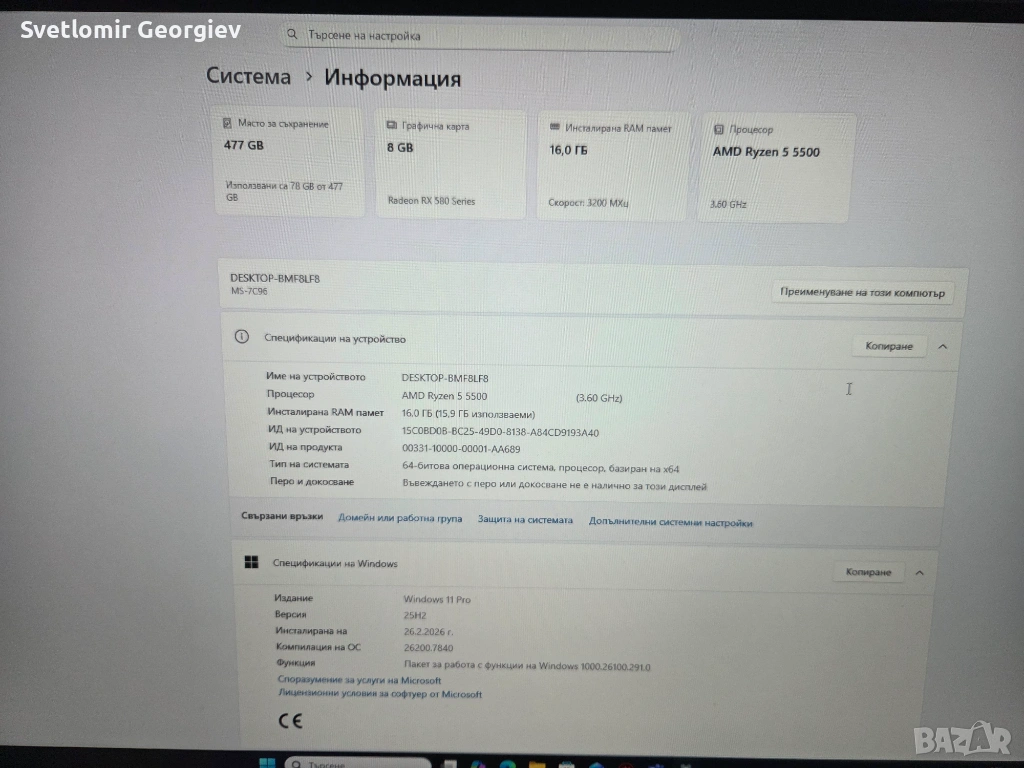Select product ID 00331-10000-00001-AA689

[461, 449]
